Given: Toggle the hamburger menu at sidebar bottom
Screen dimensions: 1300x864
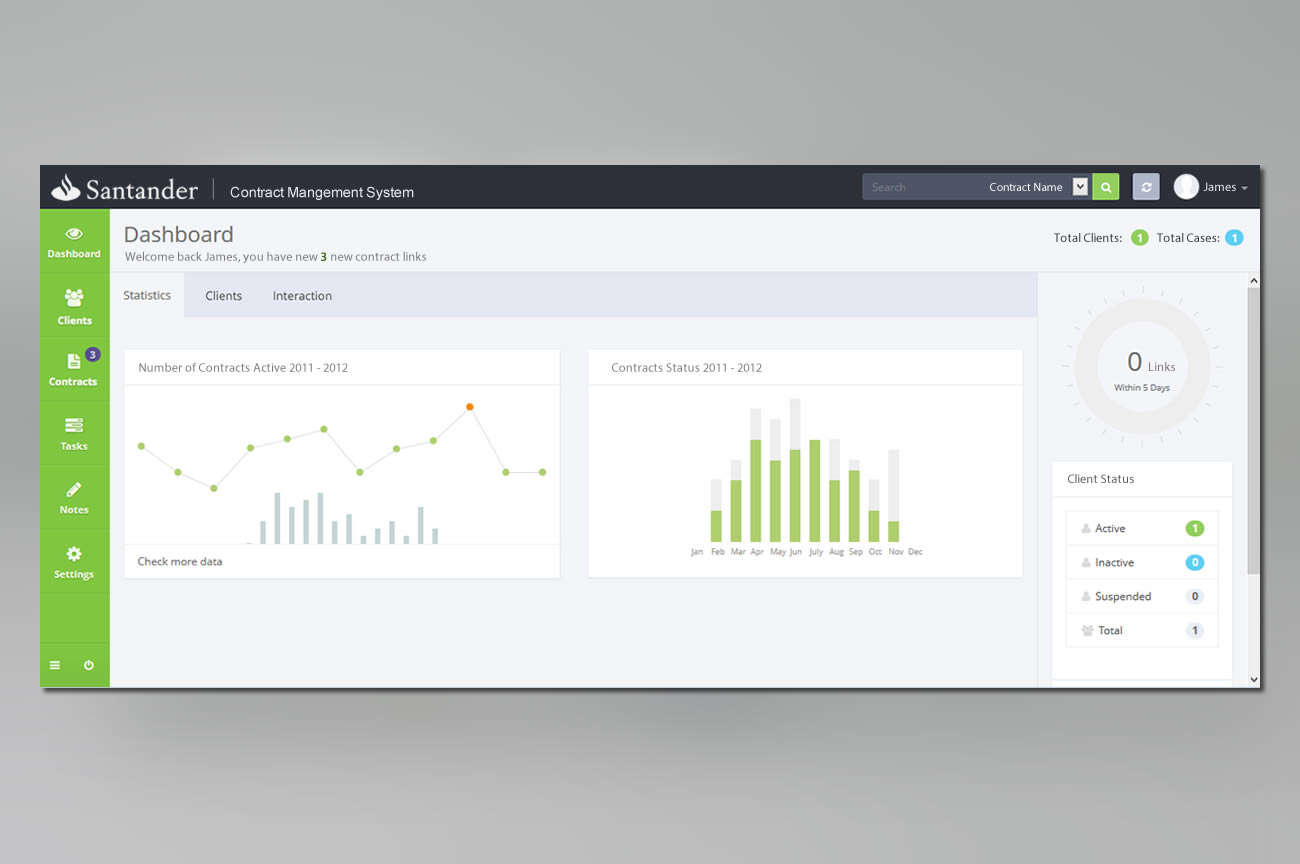Looking at the screenshot, I should pyautogui.click(x=54, y=664).
